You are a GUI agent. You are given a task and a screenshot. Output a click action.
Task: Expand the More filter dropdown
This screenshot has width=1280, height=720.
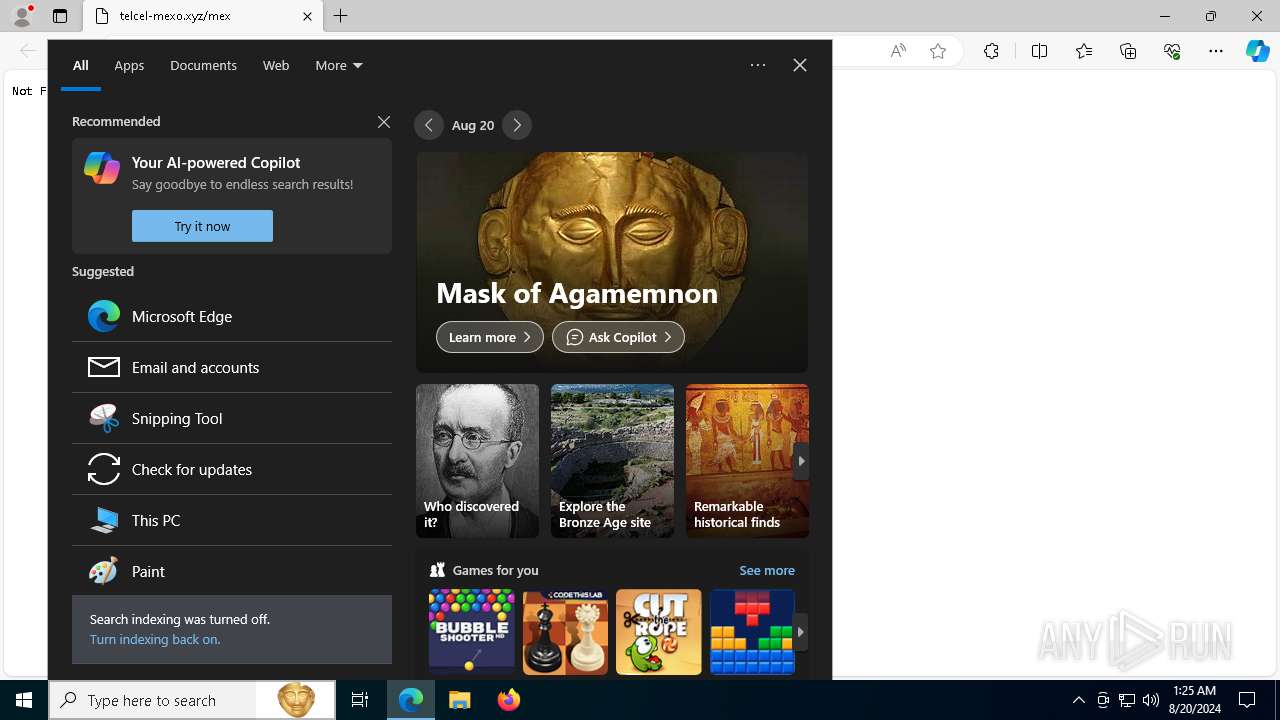339,65
